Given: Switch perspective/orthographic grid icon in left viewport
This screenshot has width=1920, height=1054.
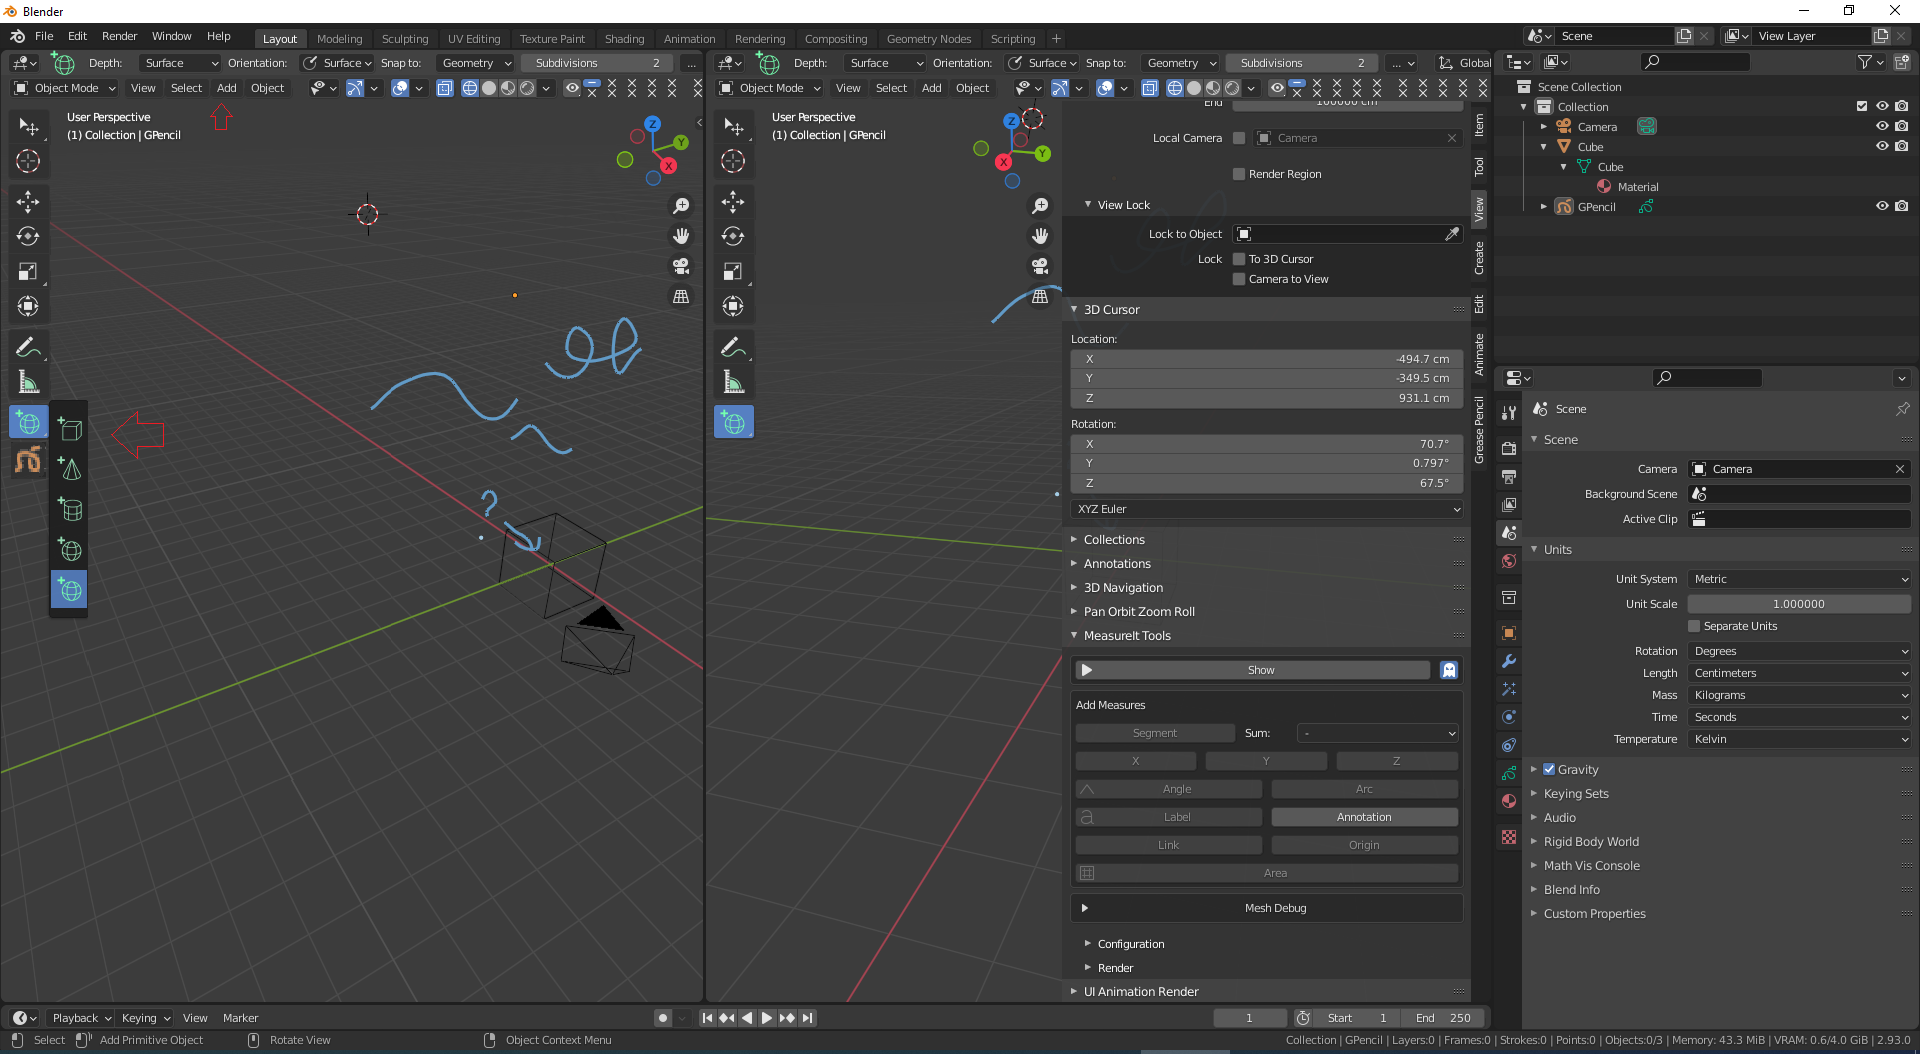Looking at the screenshot, I should point(681,296).
